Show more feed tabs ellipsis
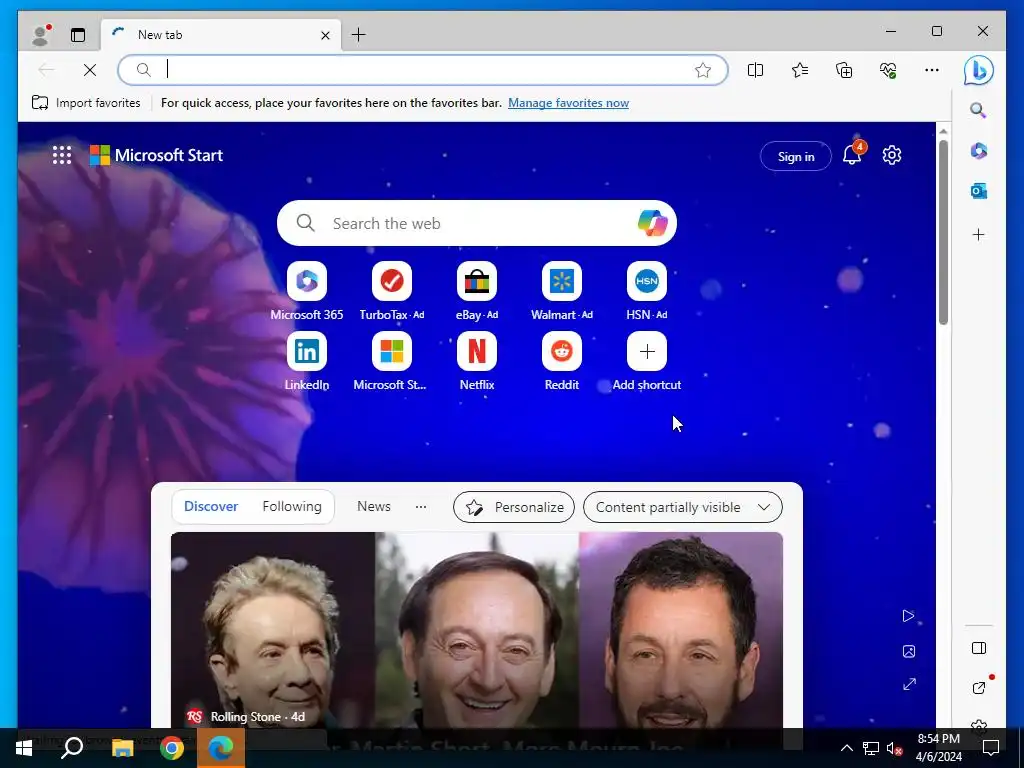Screen dimensions: 1024x768 (421, 506)
